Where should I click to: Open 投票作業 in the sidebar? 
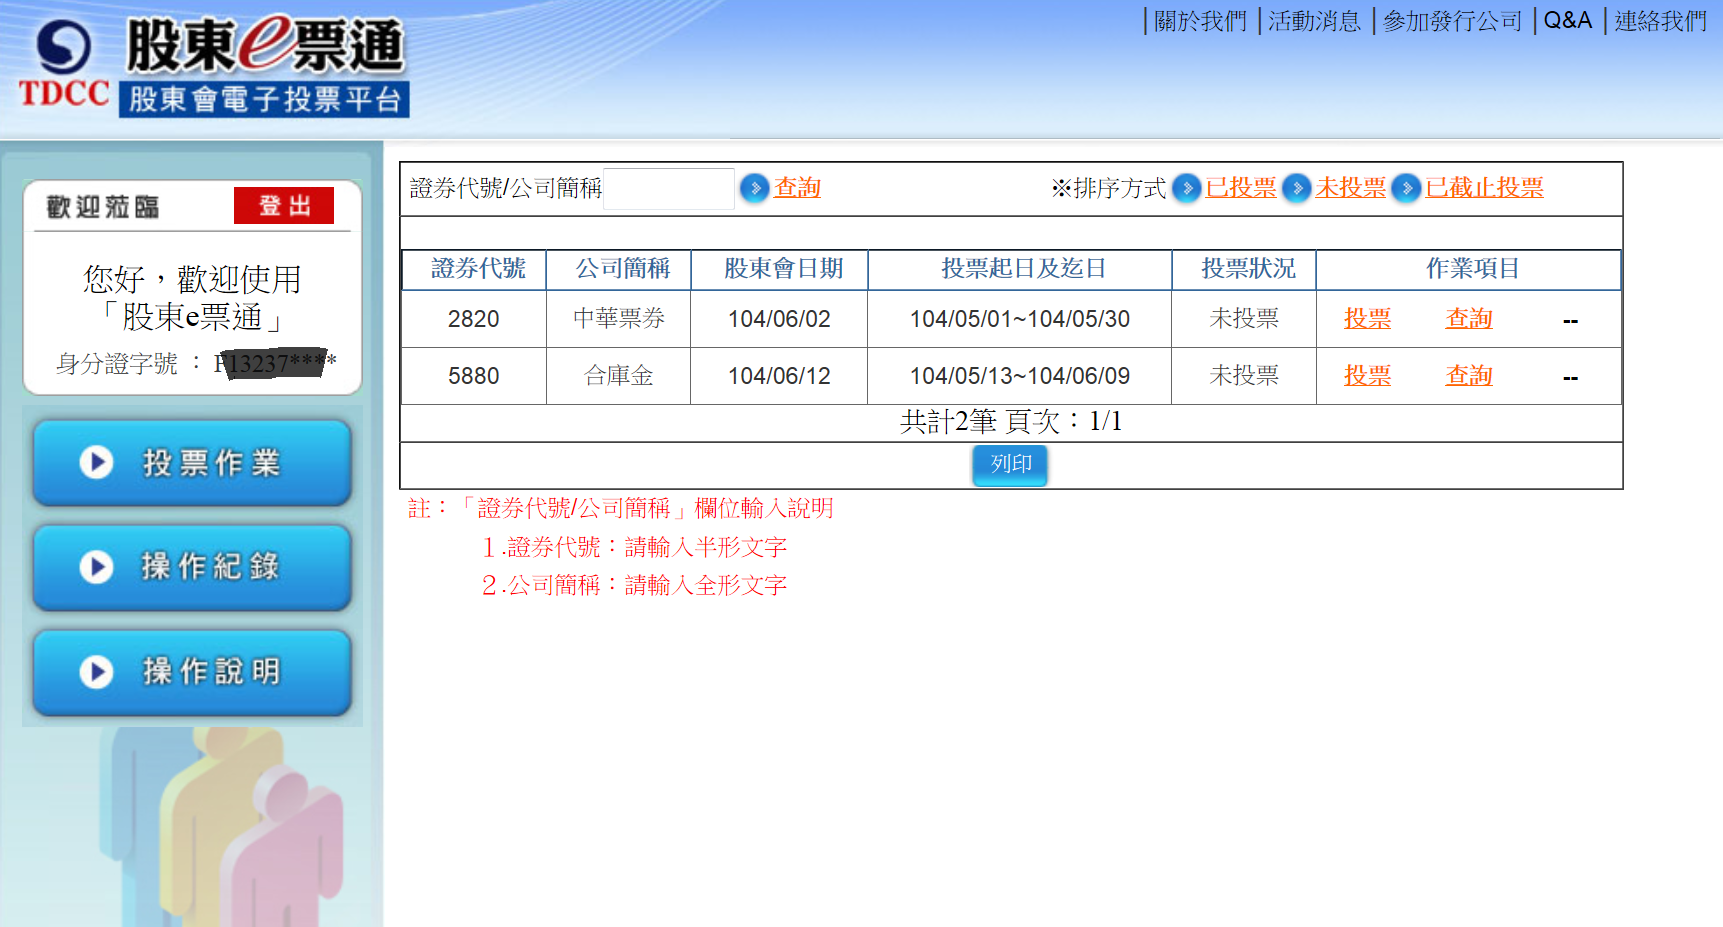pos(192,463)
